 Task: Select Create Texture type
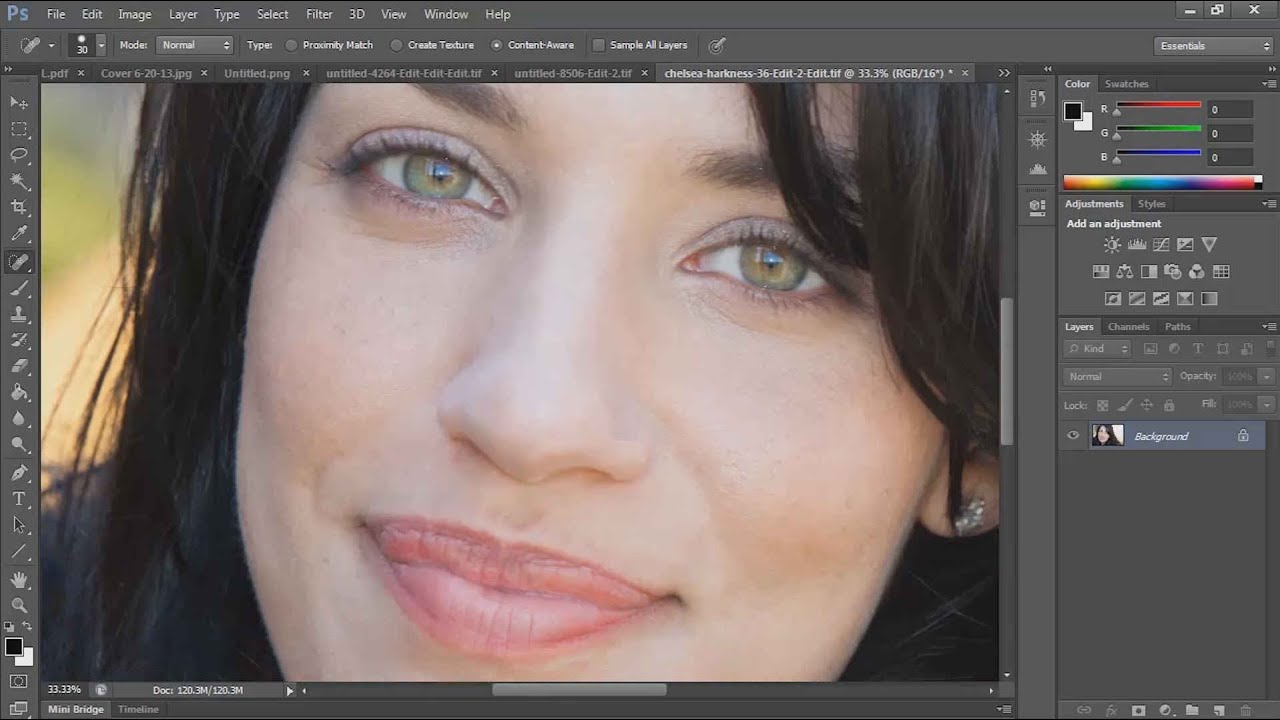point(433,45)
